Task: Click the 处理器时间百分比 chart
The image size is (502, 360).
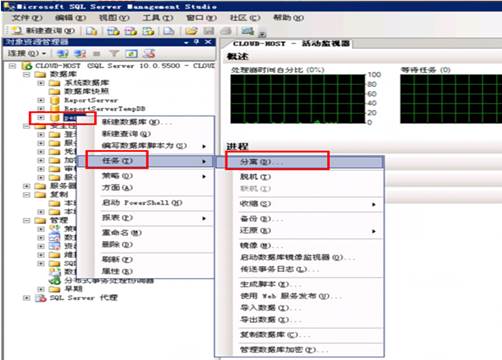Action: tap(298, 99)
